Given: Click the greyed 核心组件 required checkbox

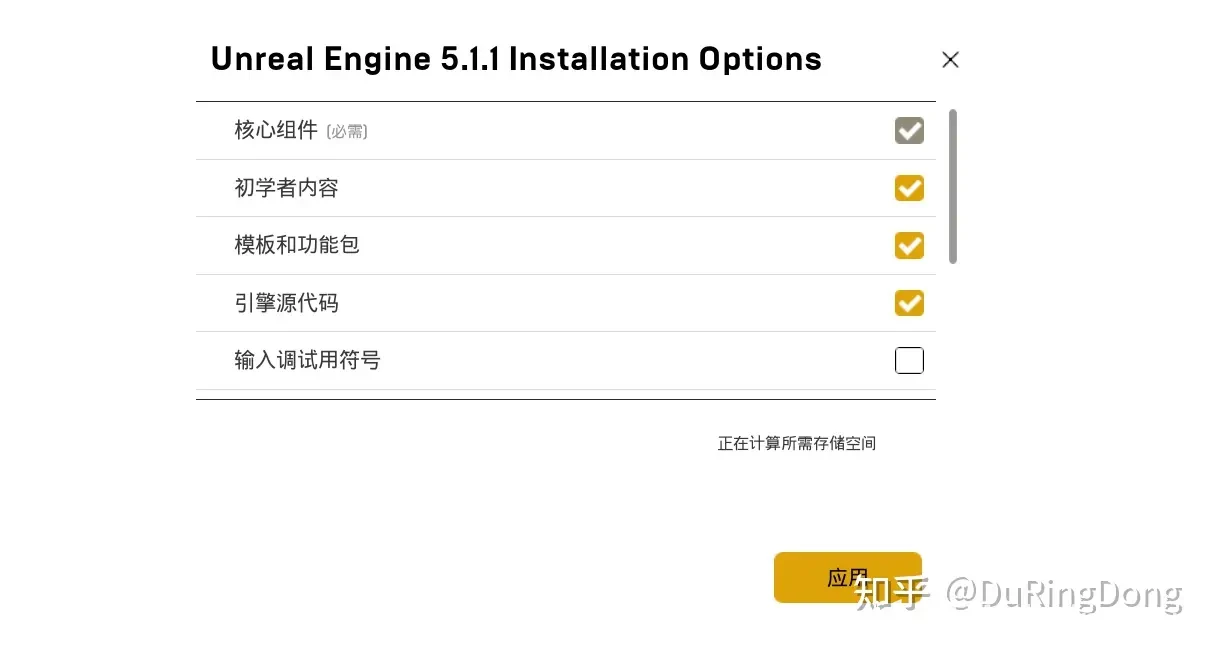Looking at the screenshot, I should (909, 131).
